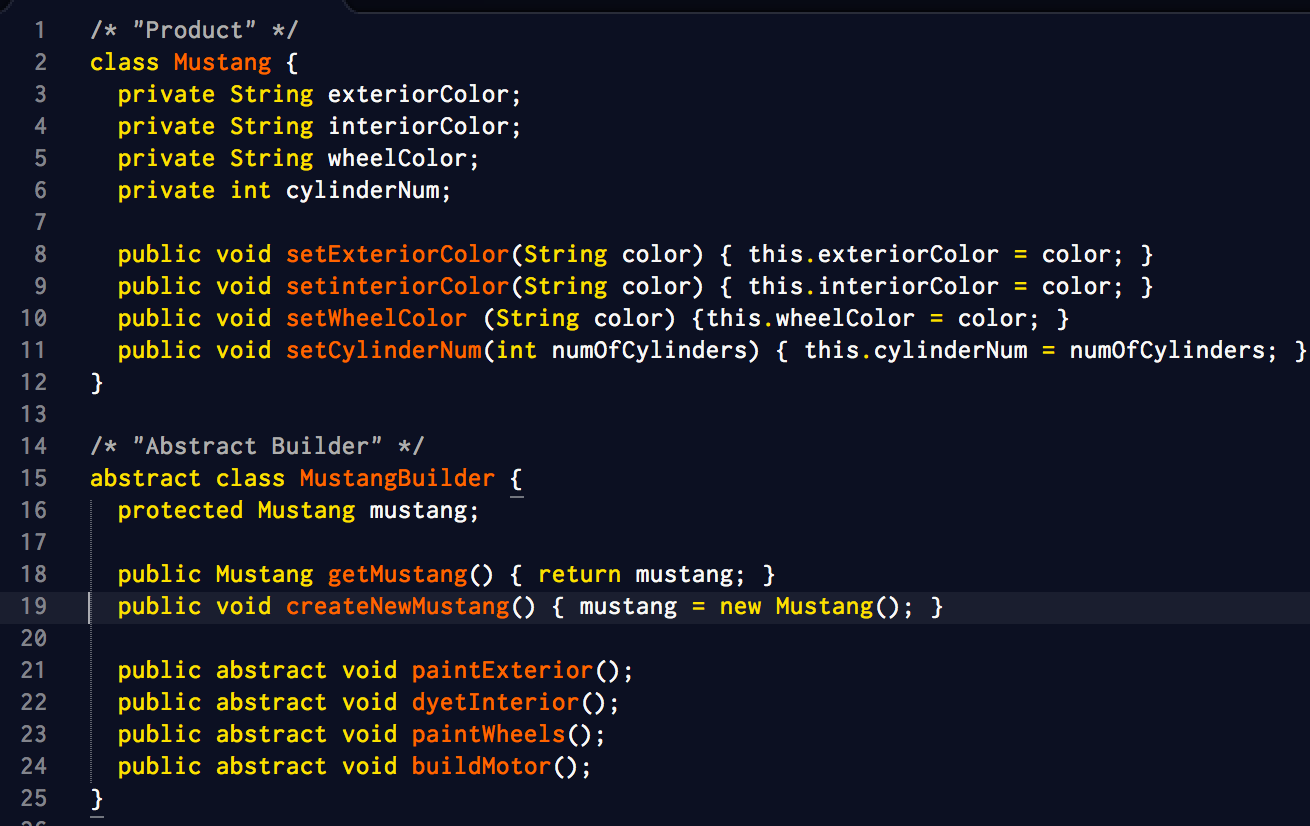The width and height of the screenshot is (1310, 826).
Task: Click the MustangBuilder class name
Action: [397, 478]
